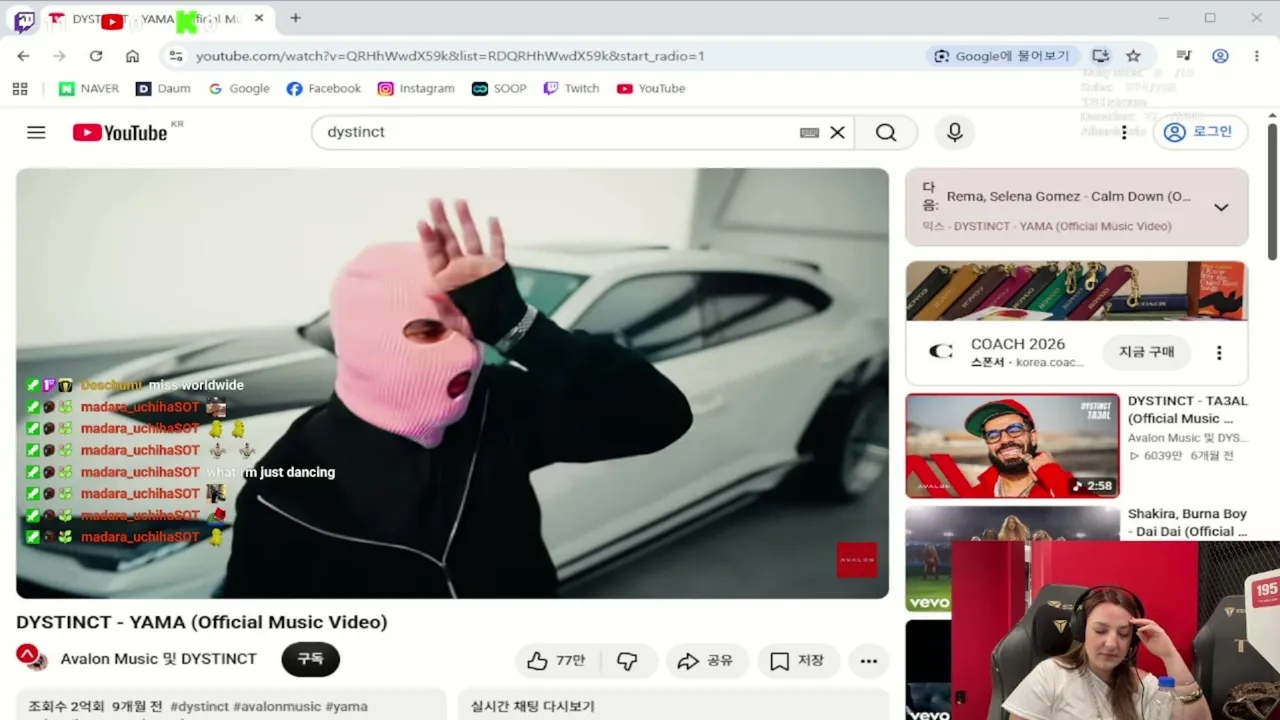This screenshot has width=1280, height=720.
Task: Click the 로그인 sign-in button
Action: tap(1200, 132)
